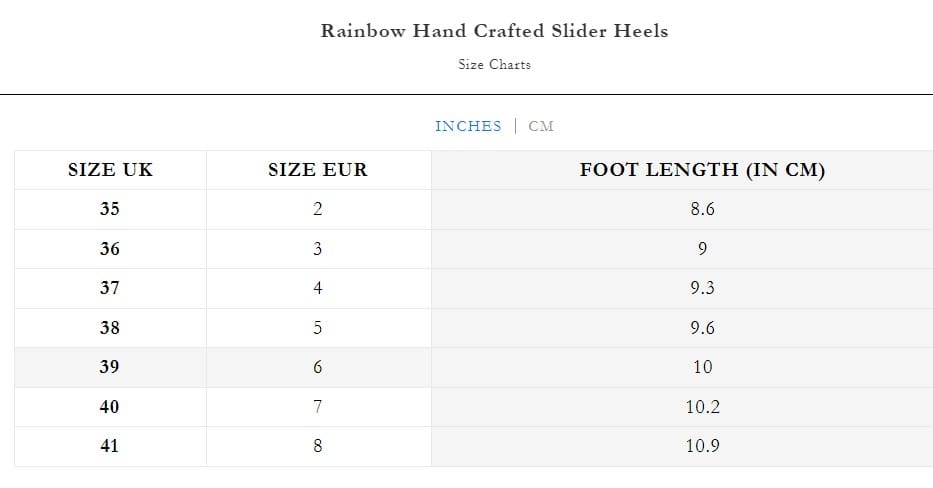Image resolution: width=933 pixels, height=488 pixels.
Task: Click EUR size 5 cell
Action: click(318, 328)
